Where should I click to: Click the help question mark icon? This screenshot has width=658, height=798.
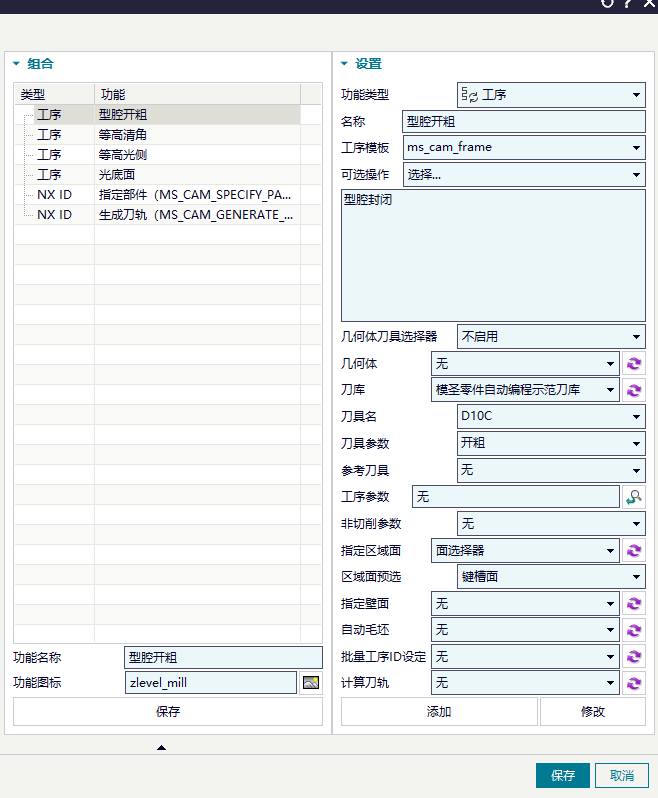(628, 4)
